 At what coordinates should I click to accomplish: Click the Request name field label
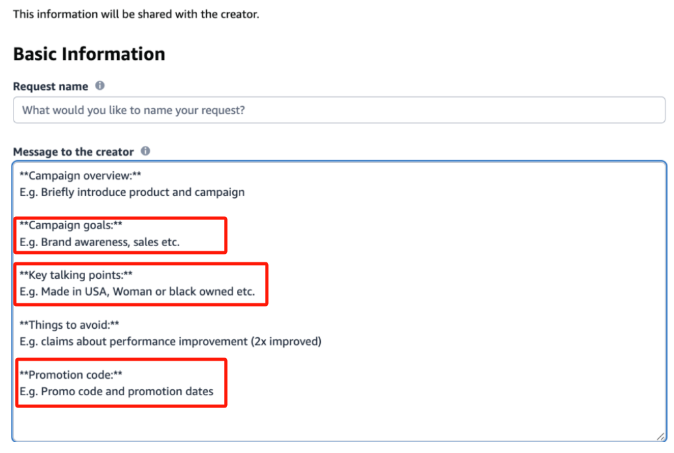[x=50, y=86]
